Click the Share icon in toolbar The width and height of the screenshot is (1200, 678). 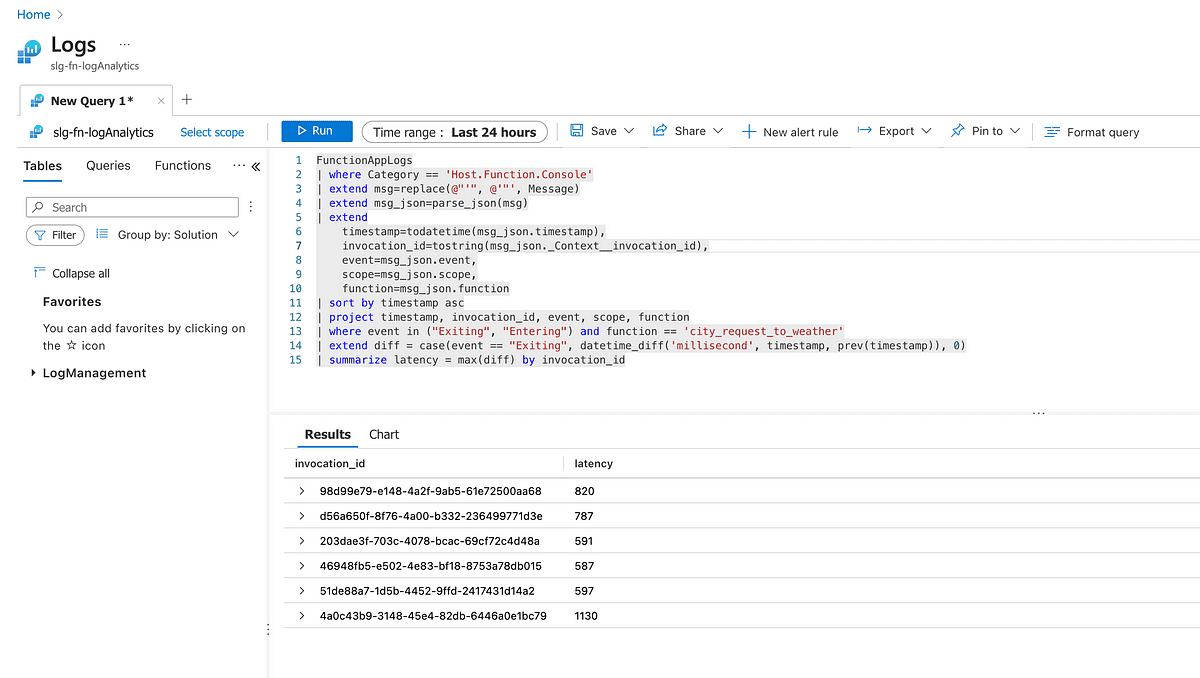tap(660, 131)
